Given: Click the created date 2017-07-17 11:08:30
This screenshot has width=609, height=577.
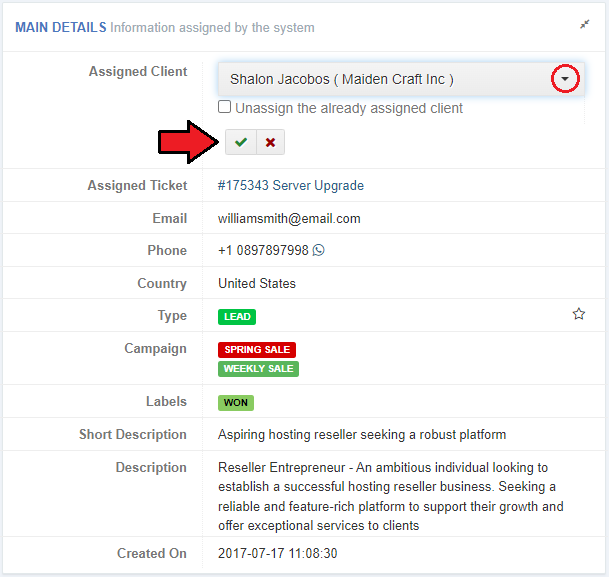Looking at the screenshot, I should 278,553.
